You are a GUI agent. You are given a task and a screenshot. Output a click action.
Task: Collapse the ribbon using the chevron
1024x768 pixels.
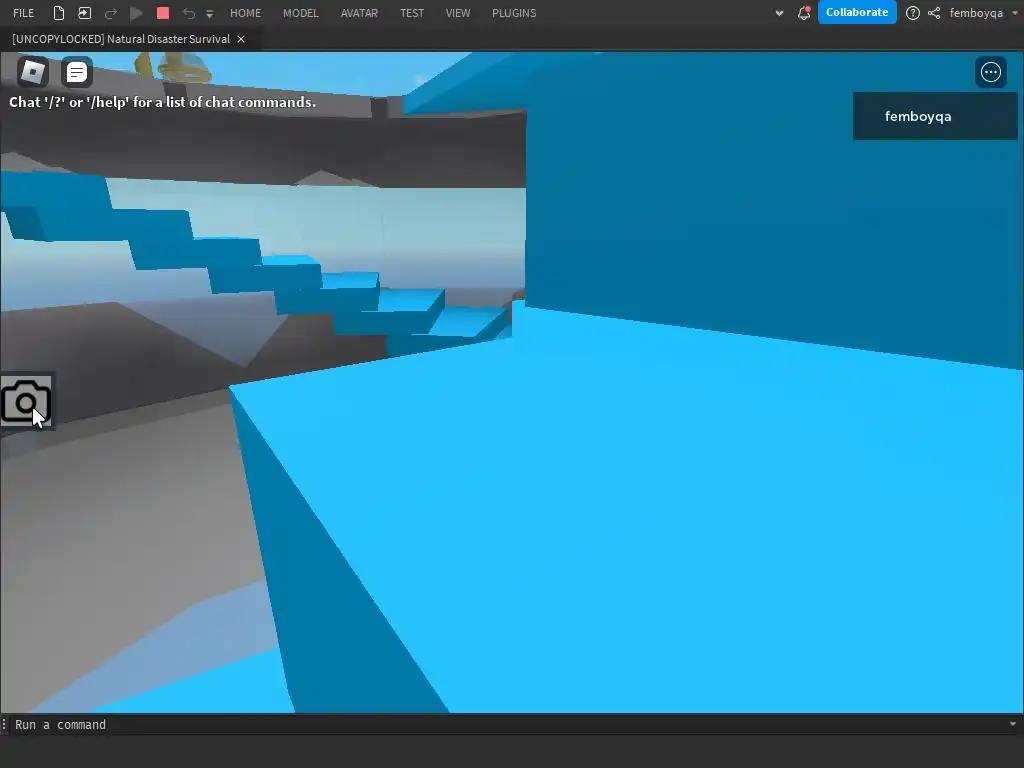click(x=779, y=13)
